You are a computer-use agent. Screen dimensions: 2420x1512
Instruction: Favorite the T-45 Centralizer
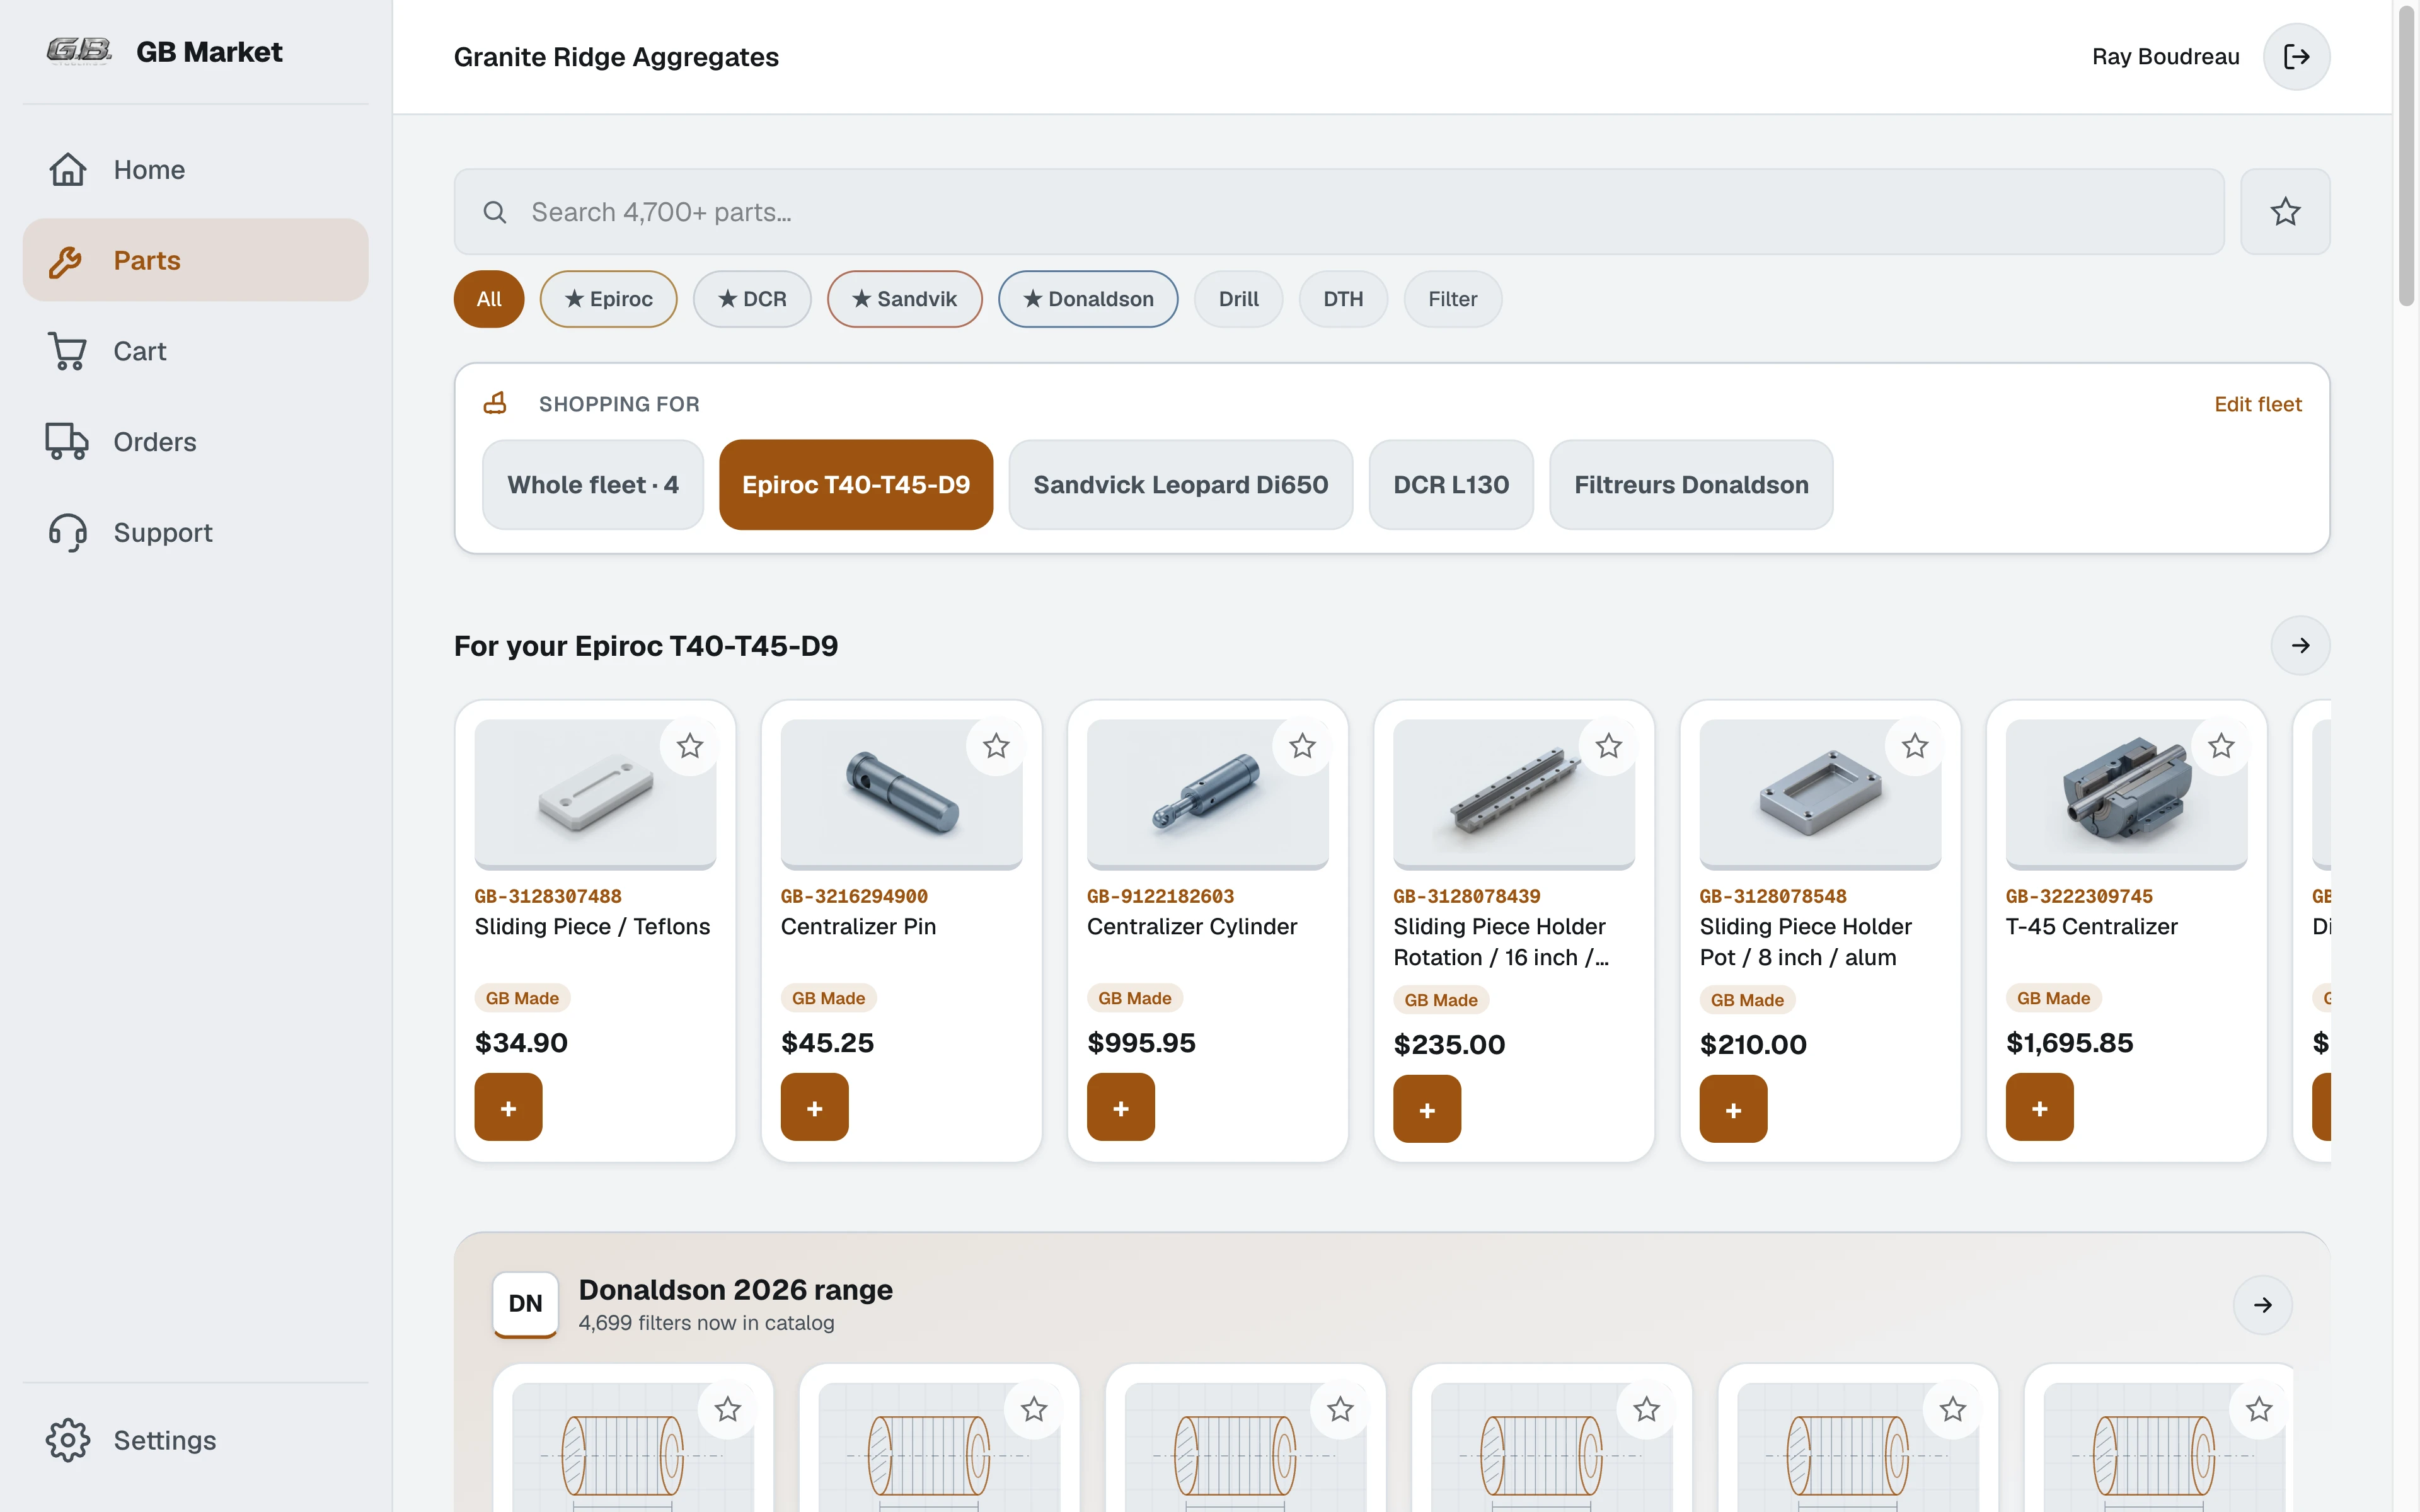pyautogui.click(x=2221, y=746)
